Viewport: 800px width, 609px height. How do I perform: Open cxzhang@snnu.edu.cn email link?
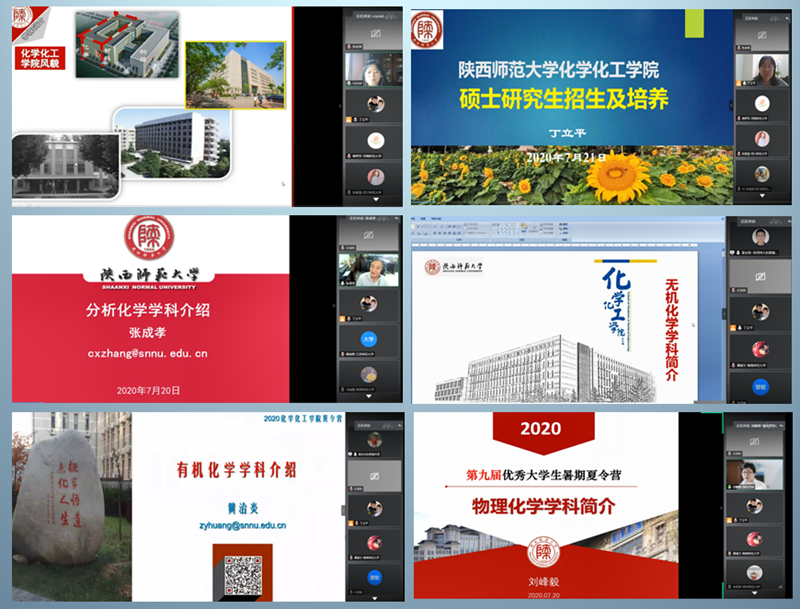147,353
